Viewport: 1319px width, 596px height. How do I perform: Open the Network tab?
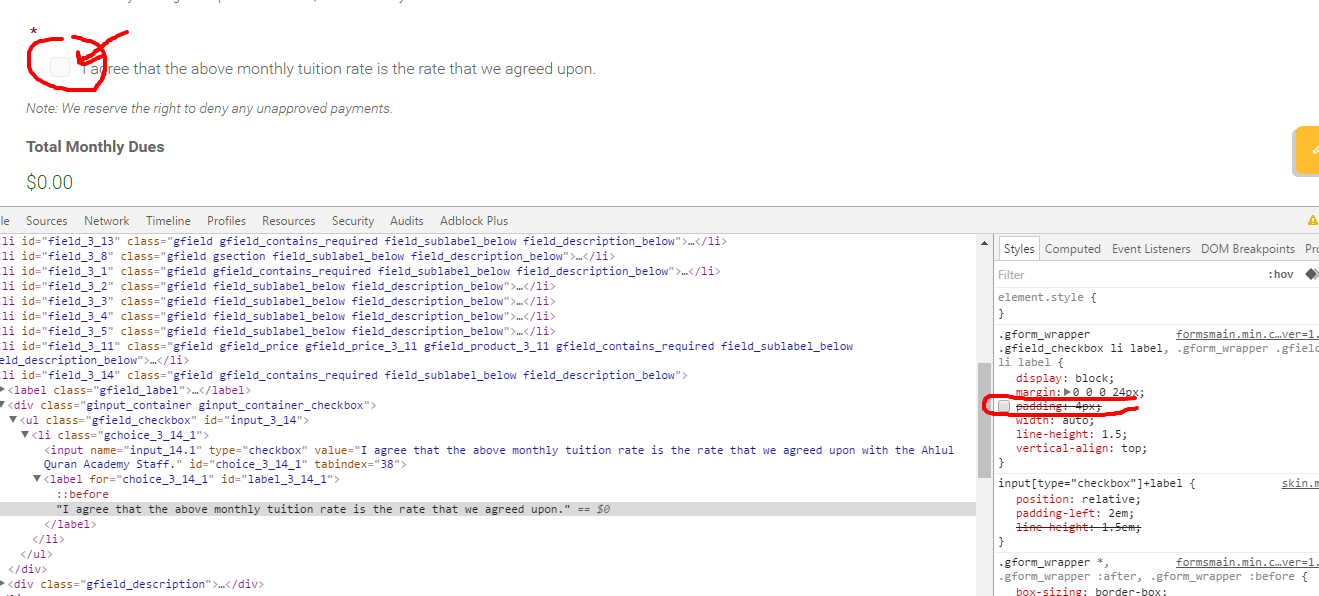[107, 221]
